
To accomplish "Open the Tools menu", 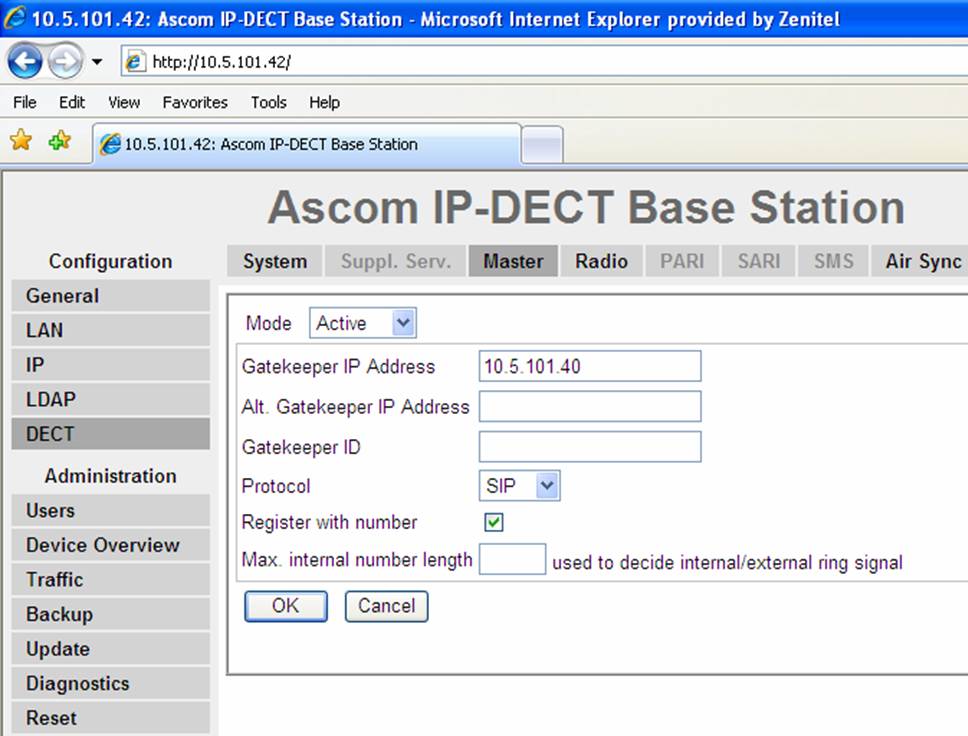I will click(268, 102).
